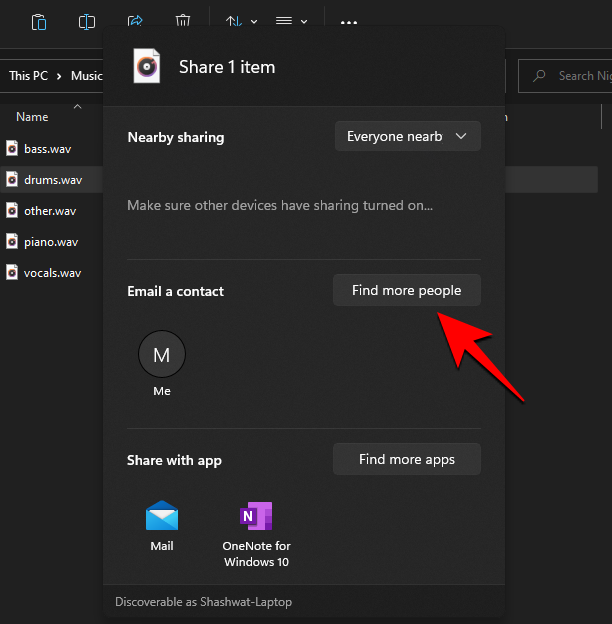Click the Paste icon in File Explorer toolbar
This screenshot has width=612, height=624.
39,22
